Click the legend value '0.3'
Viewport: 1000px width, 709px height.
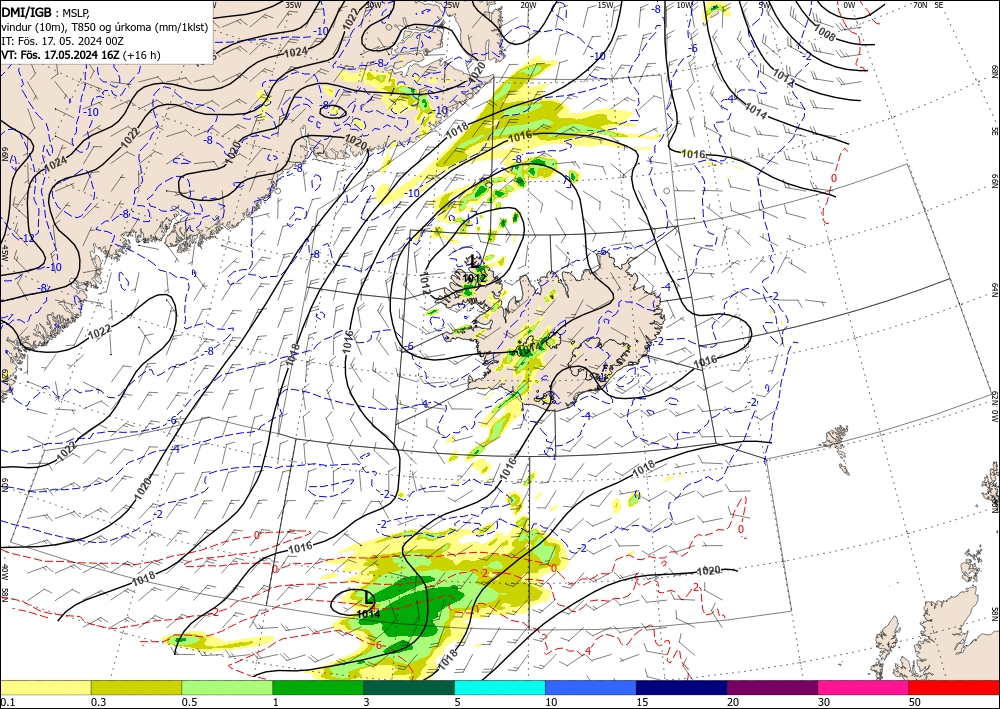pyautogui.click(x=98, y=702)
